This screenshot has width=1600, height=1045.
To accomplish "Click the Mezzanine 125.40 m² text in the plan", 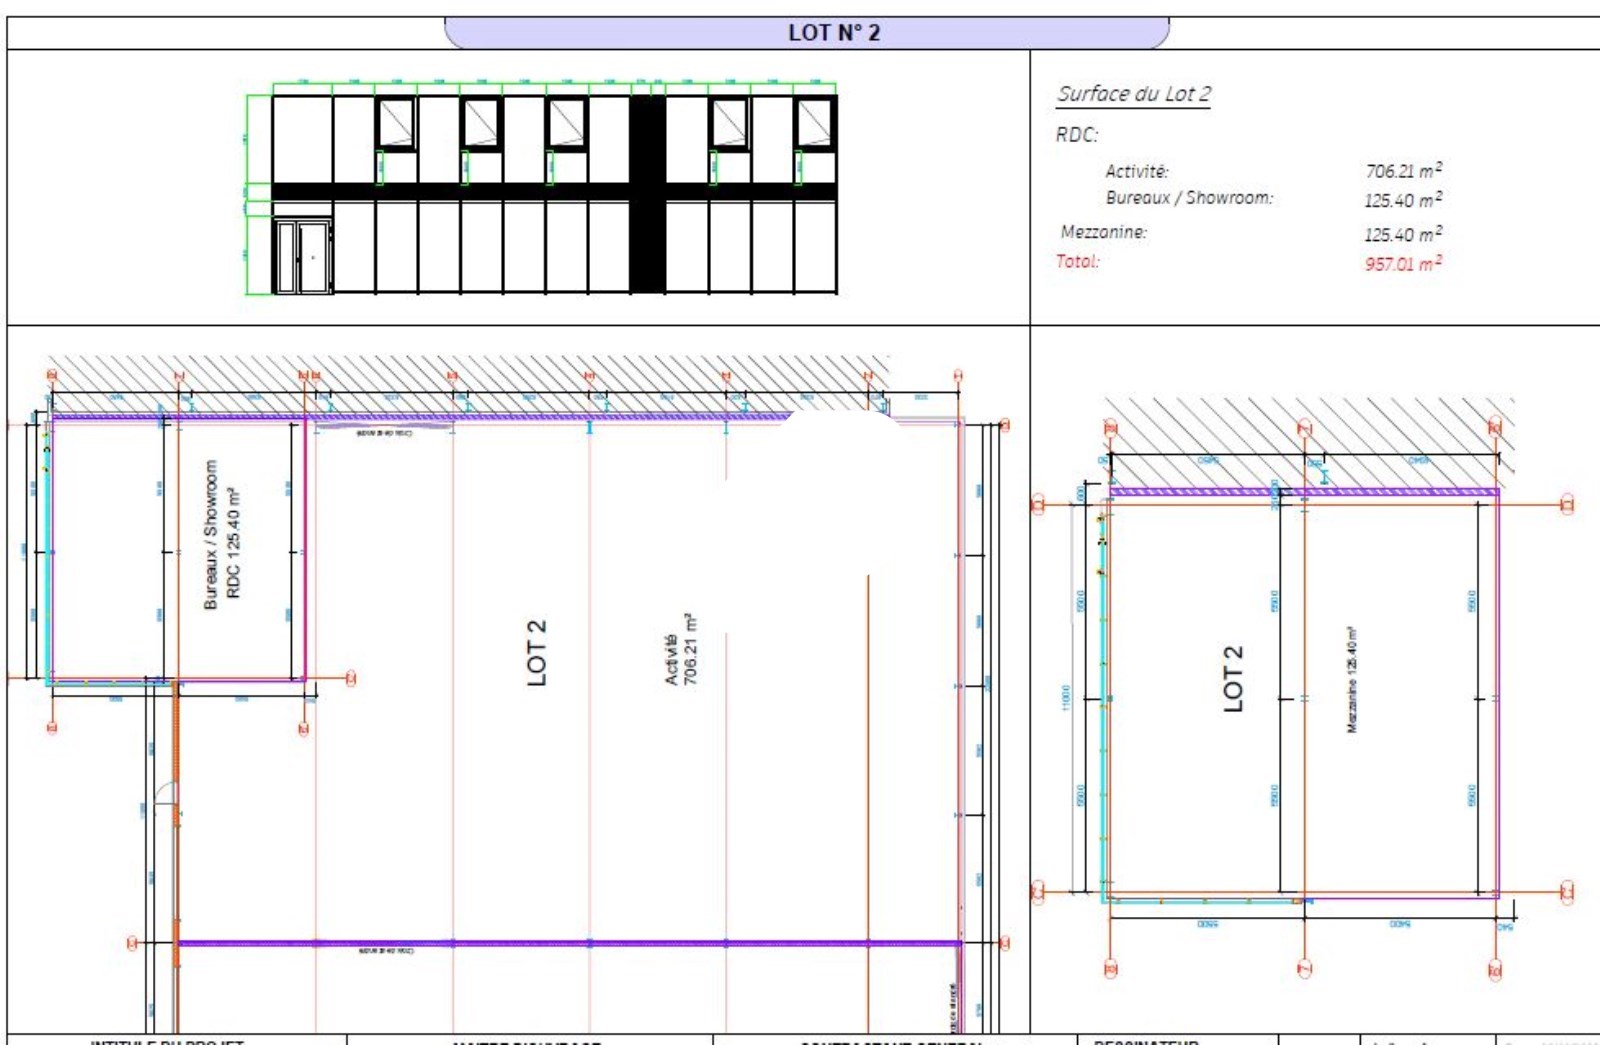I will point(1352,680).
